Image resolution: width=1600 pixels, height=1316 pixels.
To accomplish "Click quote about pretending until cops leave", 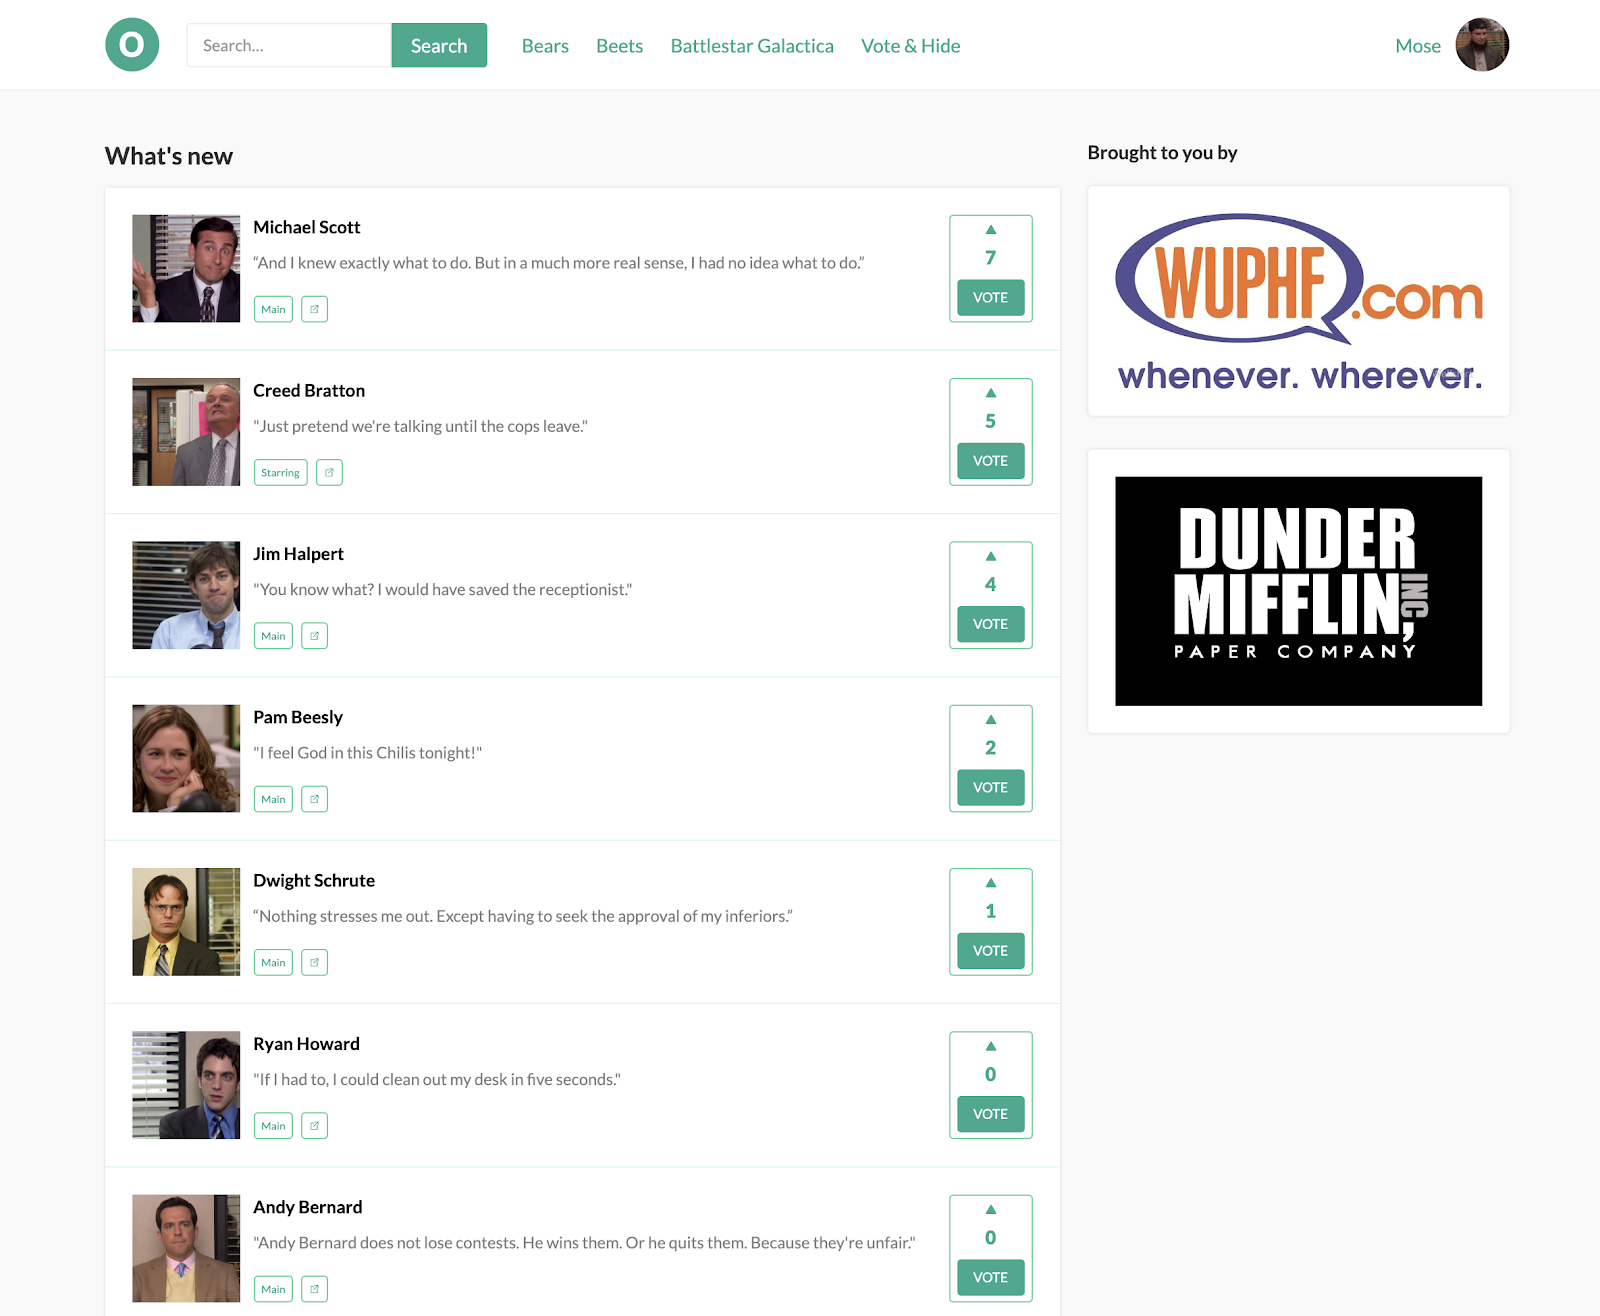I will coord(420,426).
